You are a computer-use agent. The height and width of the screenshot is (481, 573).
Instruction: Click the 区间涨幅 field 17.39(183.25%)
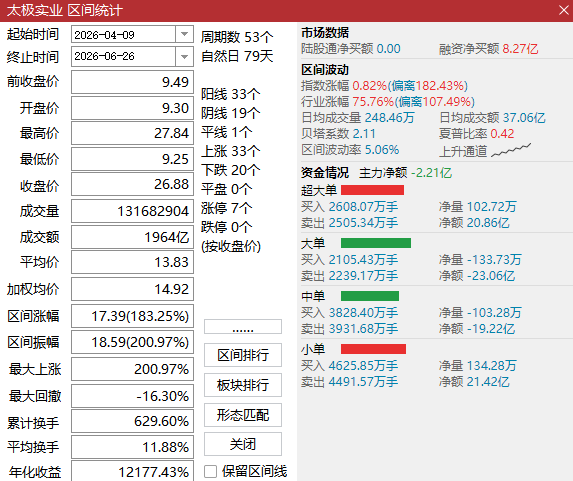tap(132, 316)
